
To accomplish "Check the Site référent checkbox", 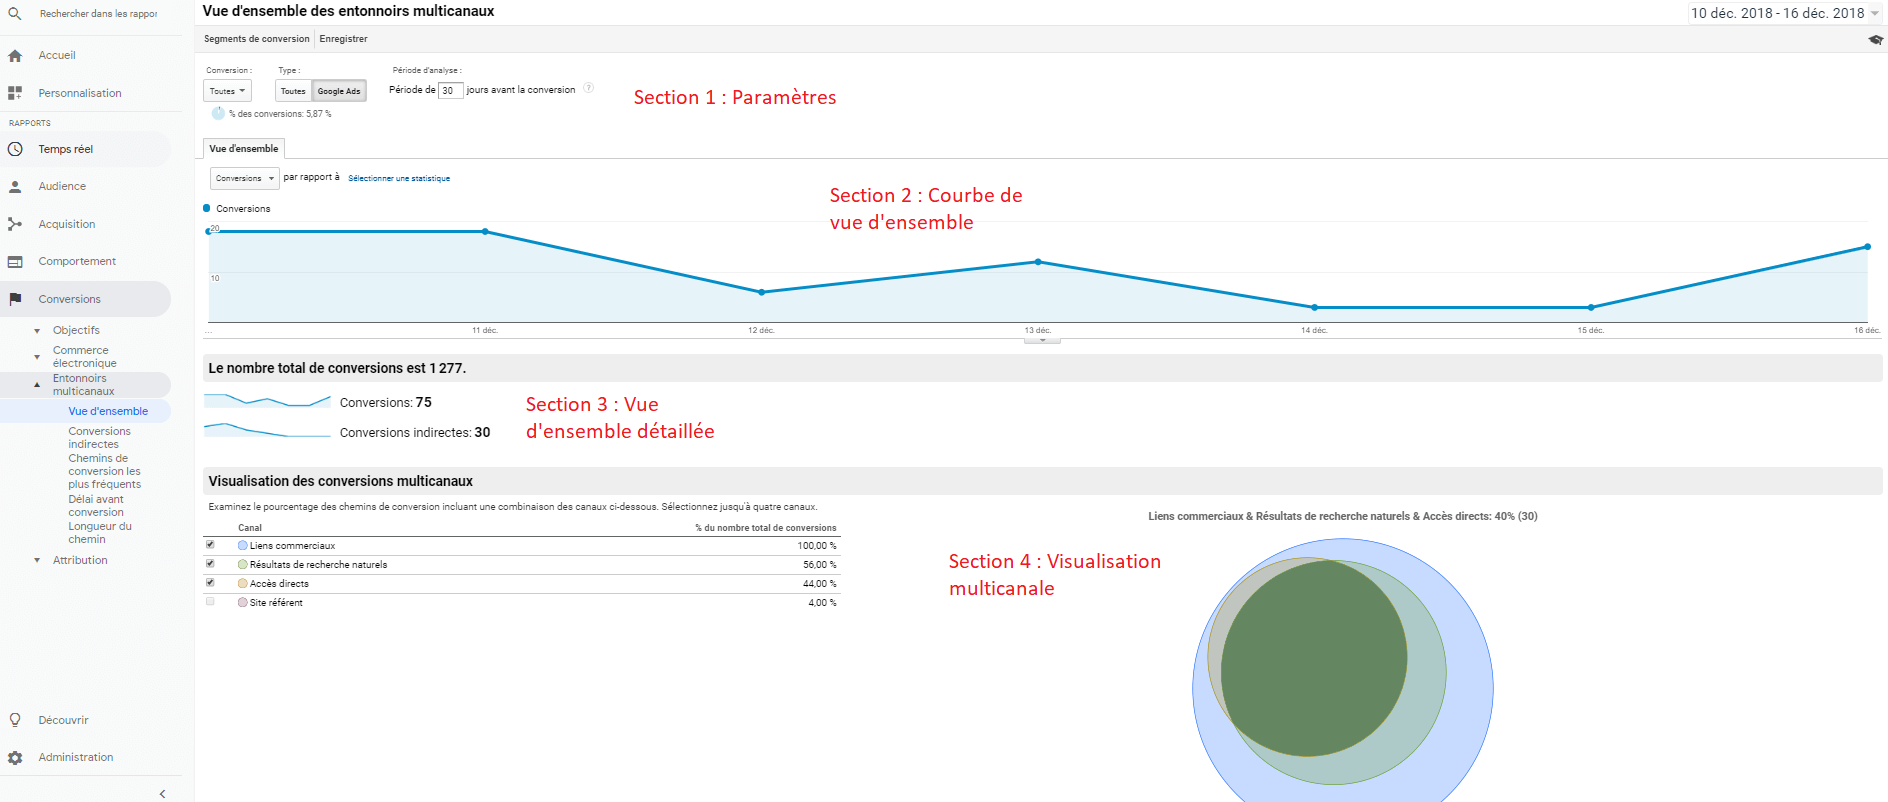I will point(210,602).
